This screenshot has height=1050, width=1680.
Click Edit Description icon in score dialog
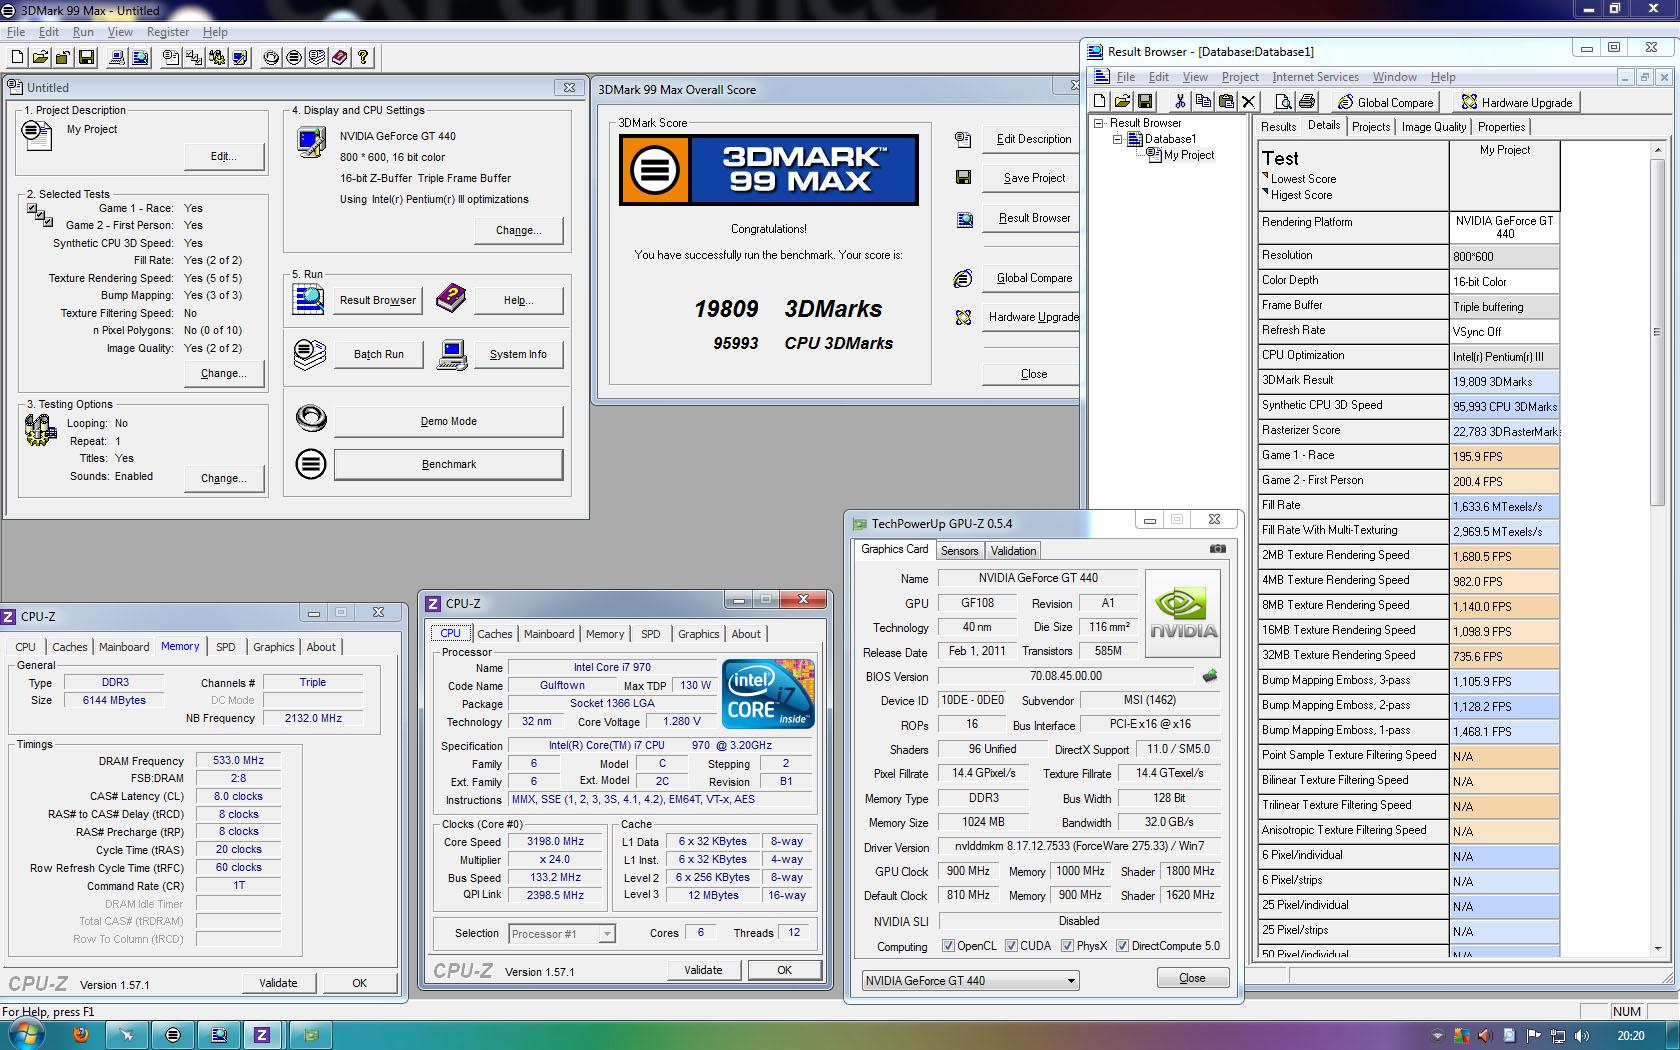tap(963, 139)
